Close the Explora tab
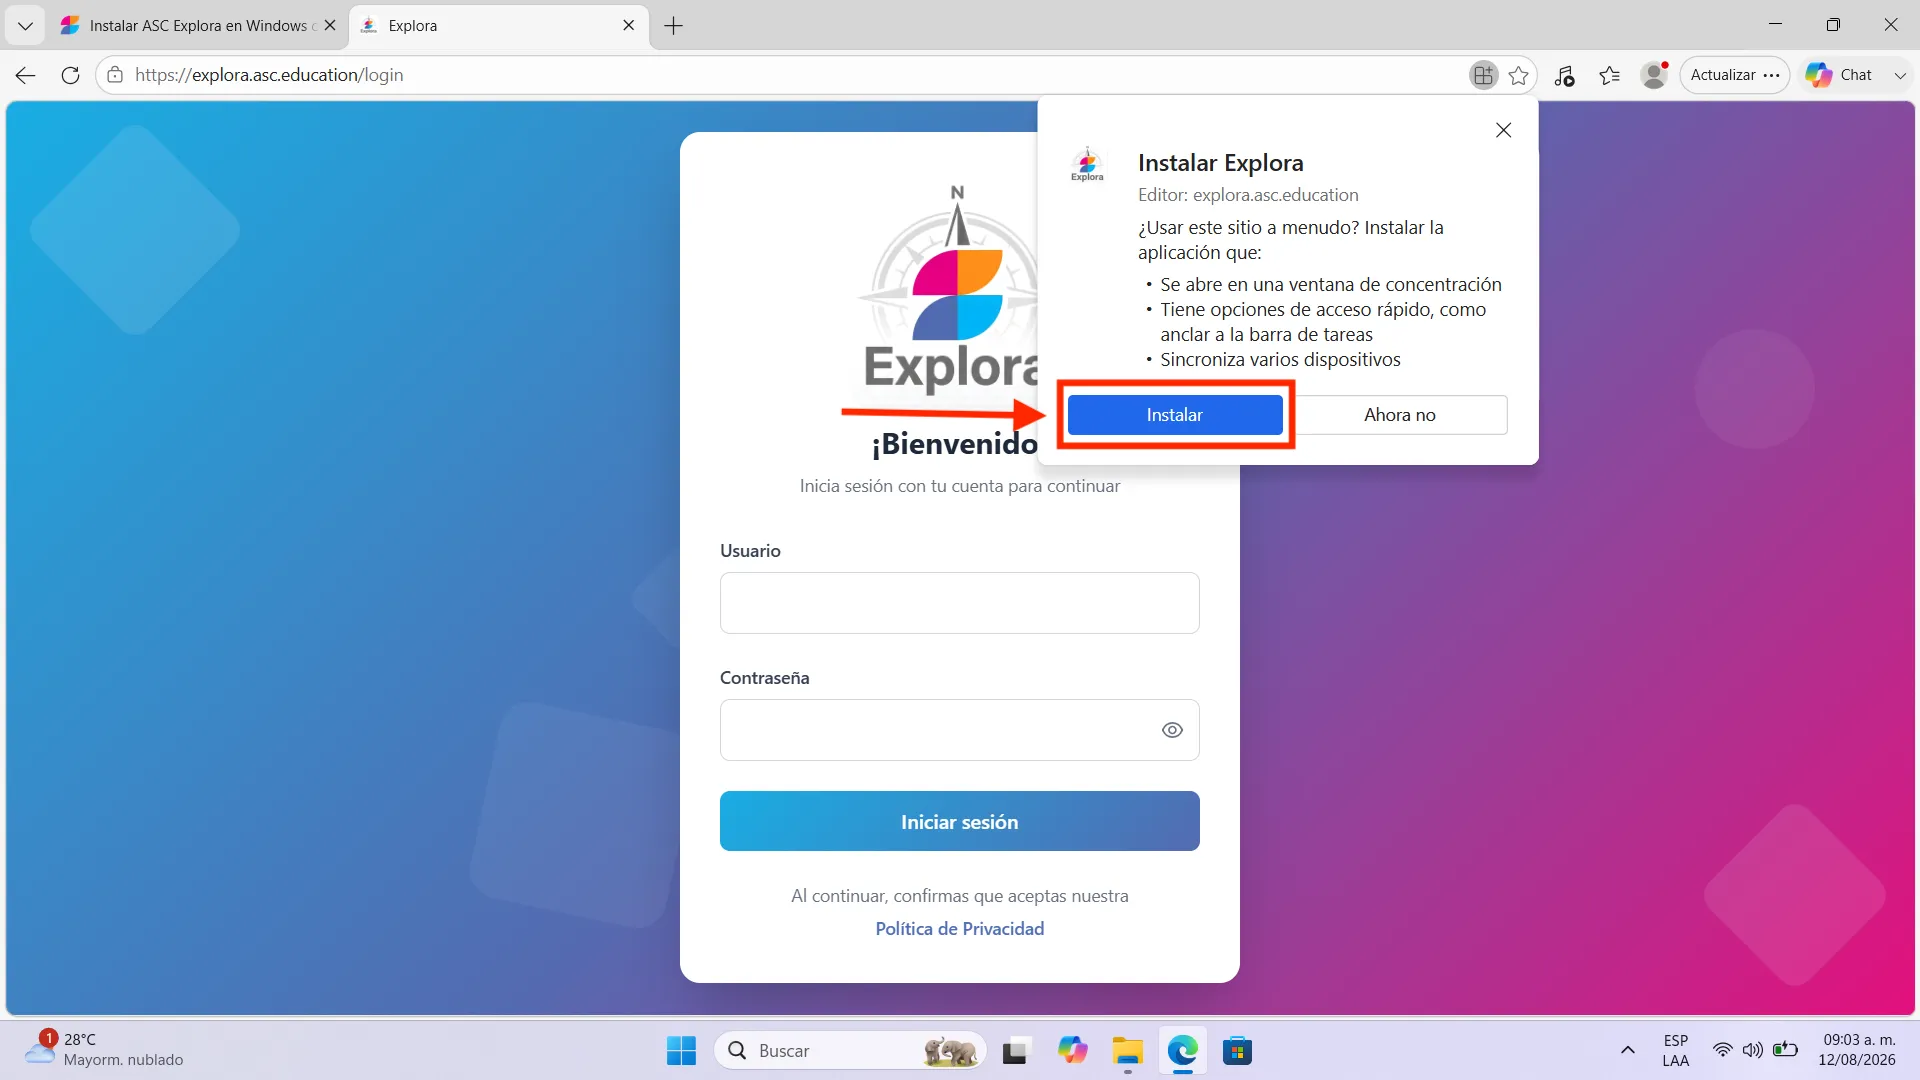Viewport: 1920px width, 1080px height. [628, 26]
